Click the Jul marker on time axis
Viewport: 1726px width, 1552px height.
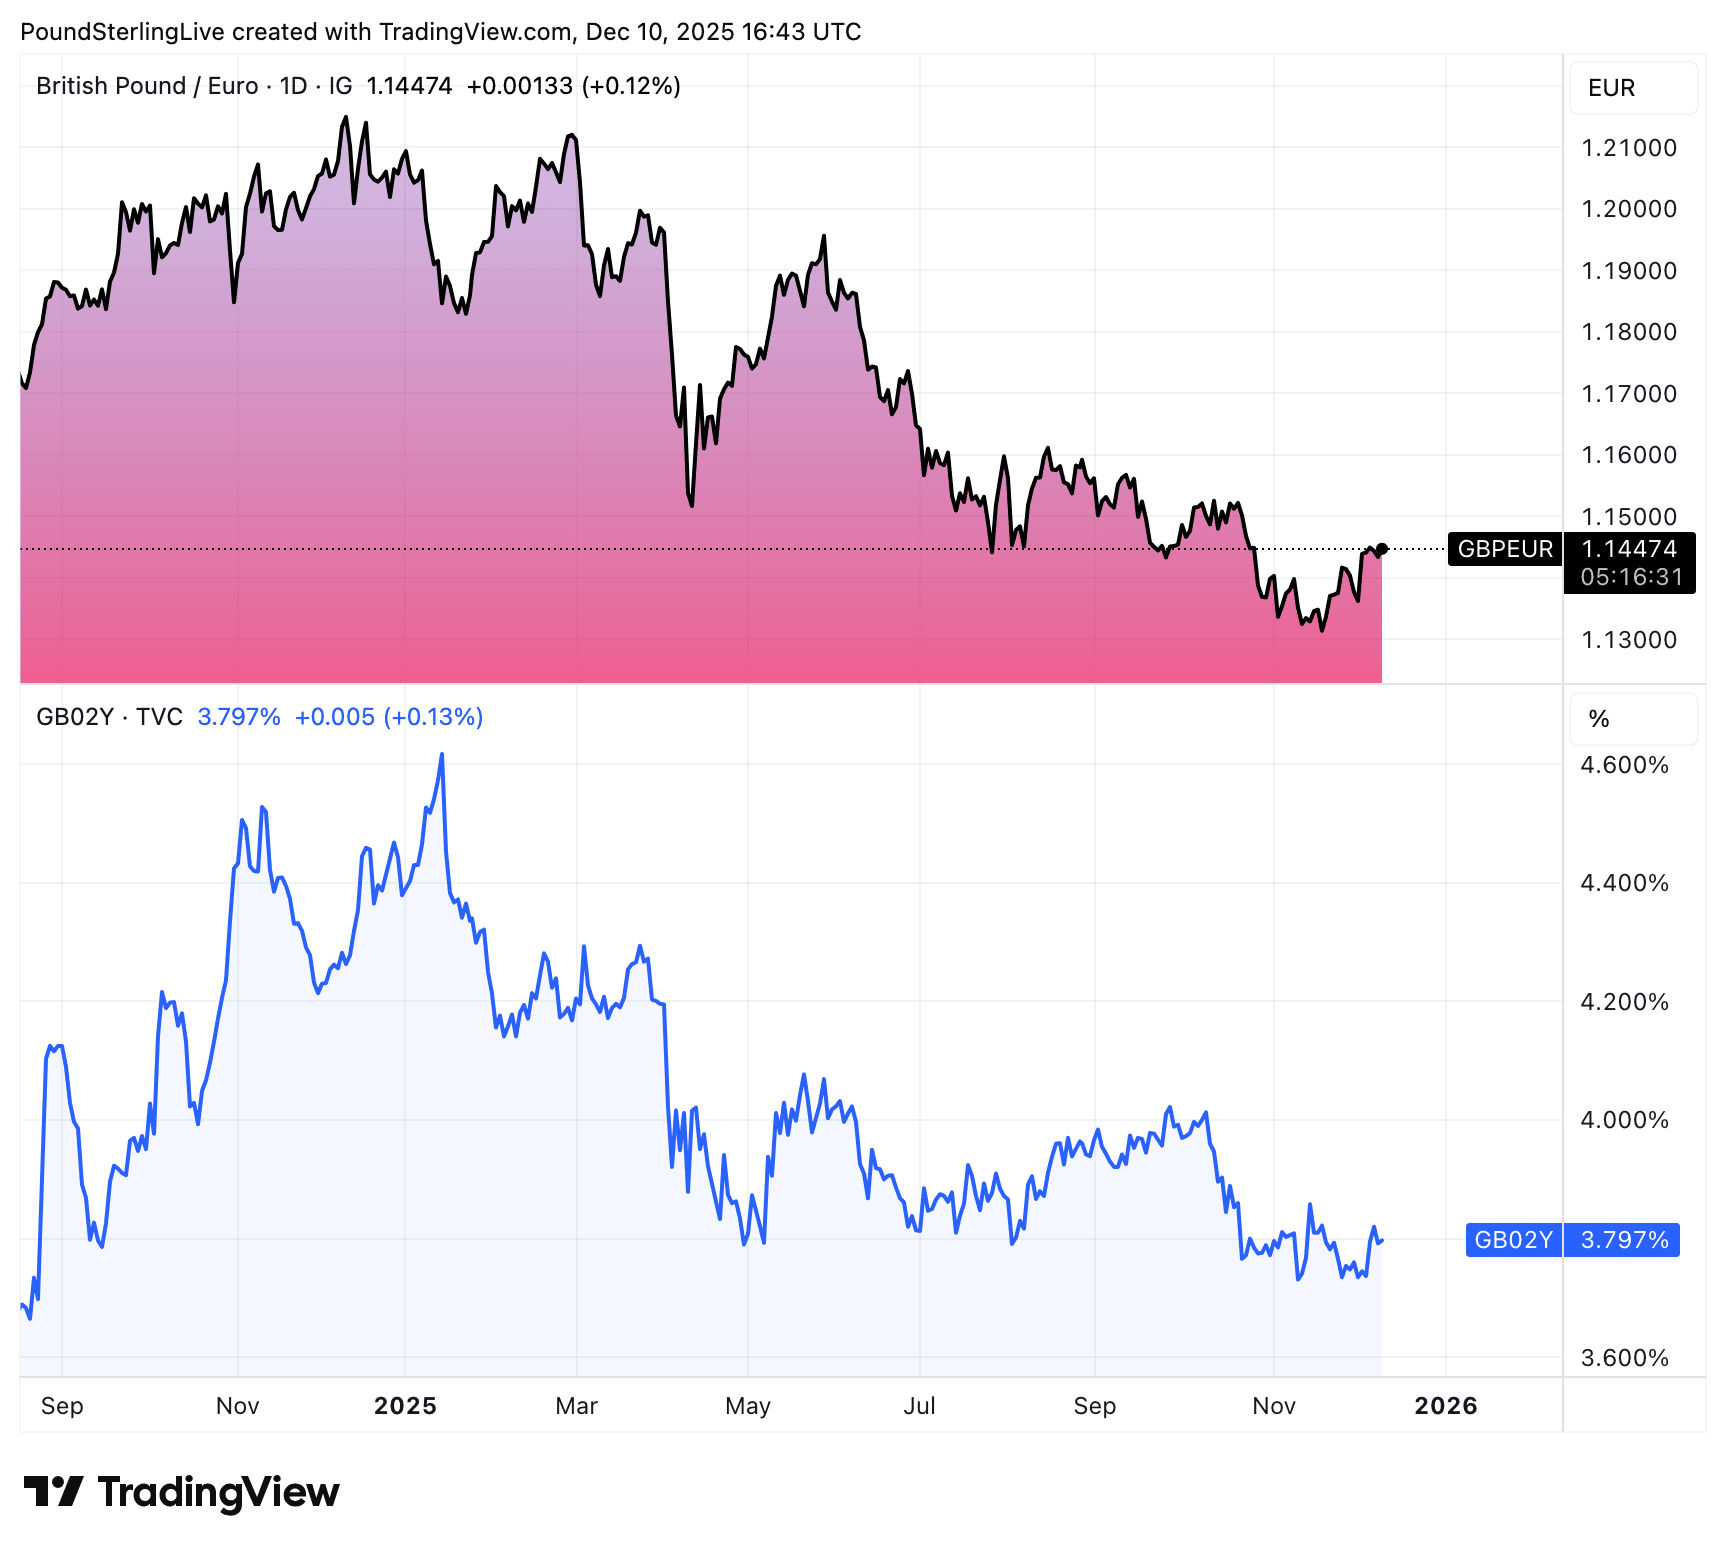(x=919, y=1406)
